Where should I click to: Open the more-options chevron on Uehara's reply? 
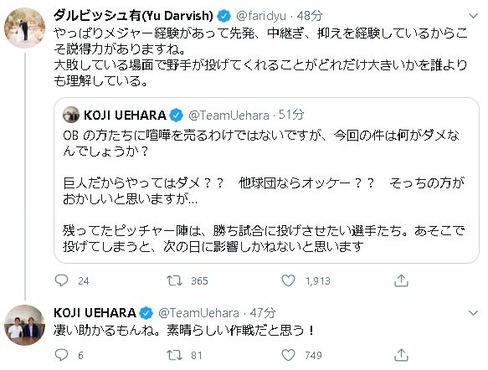pos(473,313)
